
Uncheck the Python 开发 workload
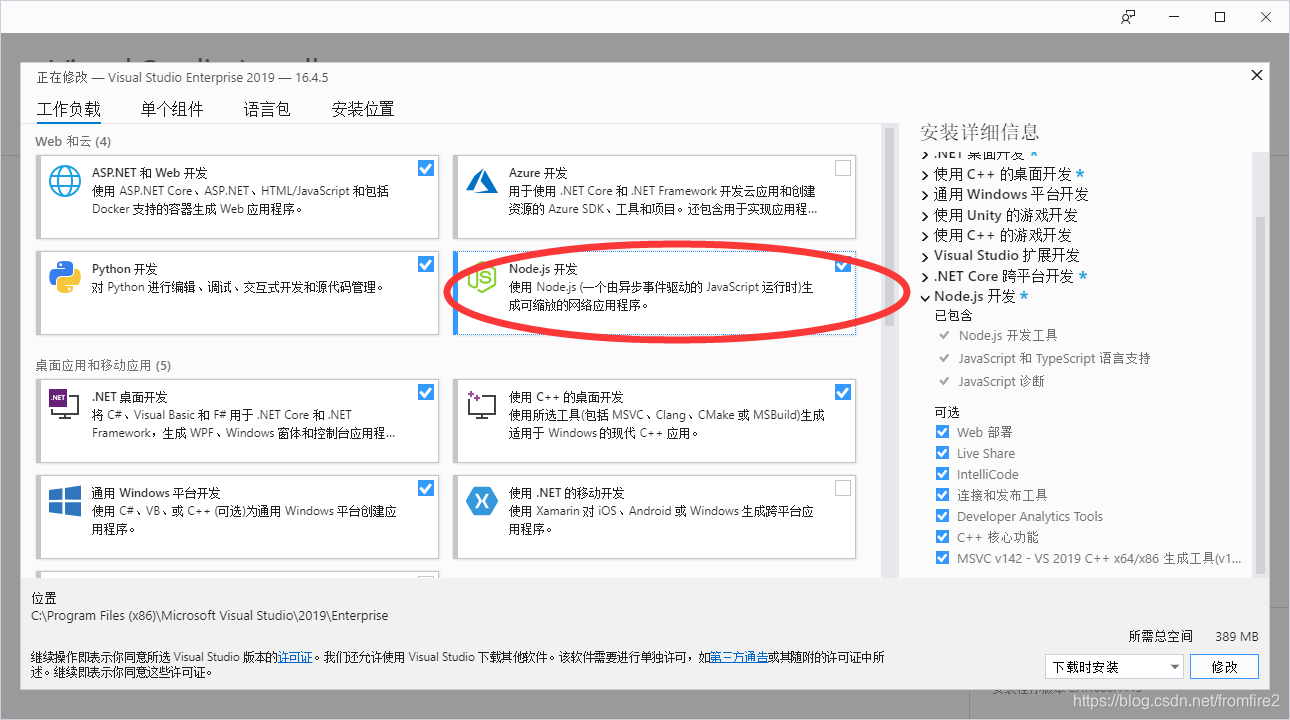425,264
